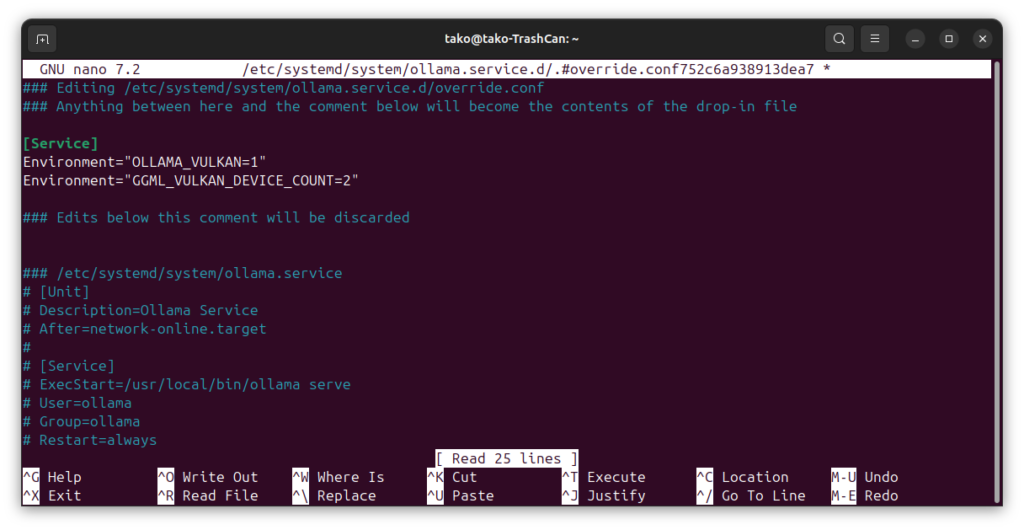Click the Exit shortcut at bottom
Image resolution: width=1024 pixels, height=530 pixels.
[x=64, y=495]
